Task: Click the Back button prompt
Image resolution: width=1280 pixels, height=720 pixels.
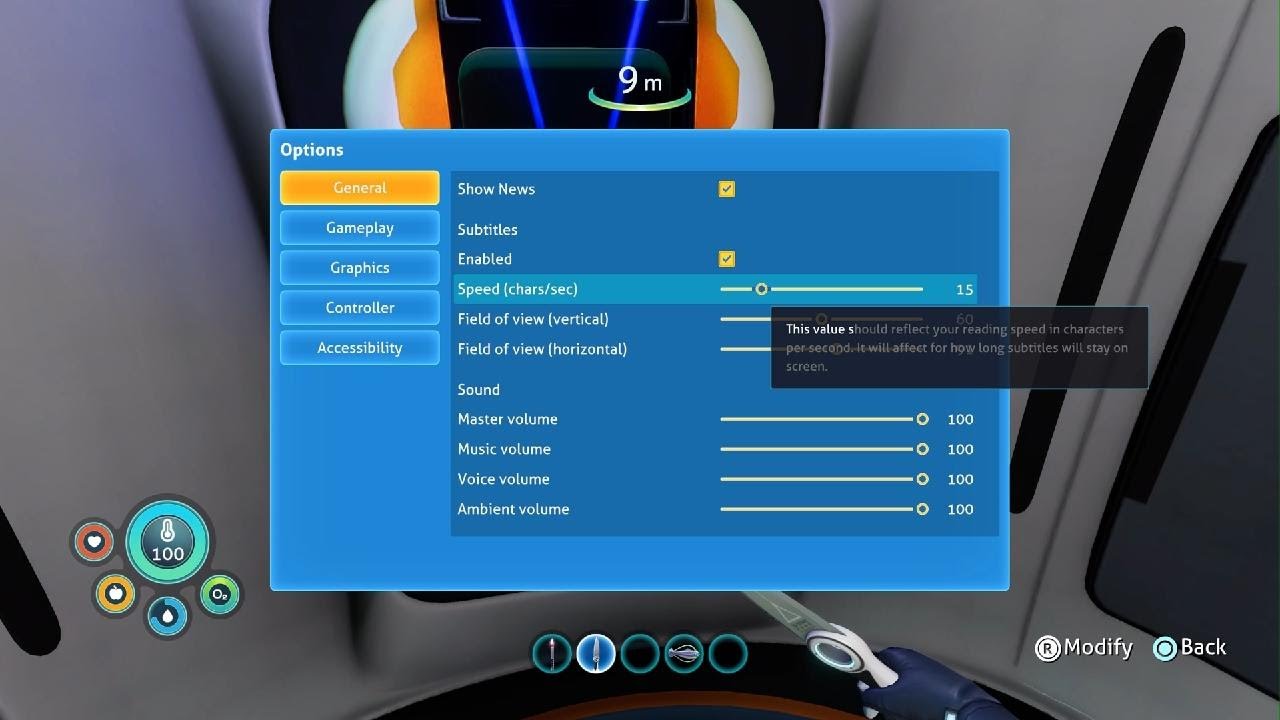Action: pos(1190,648)
